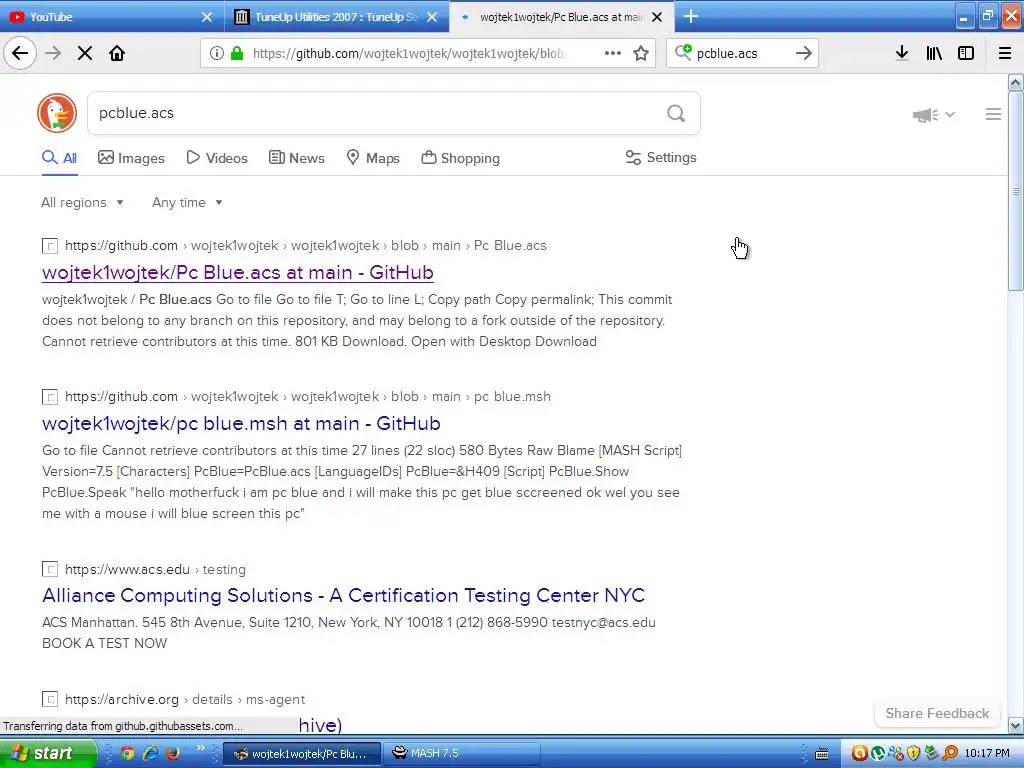This screenshot has width=1024, height=768.
Task: Focus the toolbar search box with pcblue.acs
Action: point(742,54)
